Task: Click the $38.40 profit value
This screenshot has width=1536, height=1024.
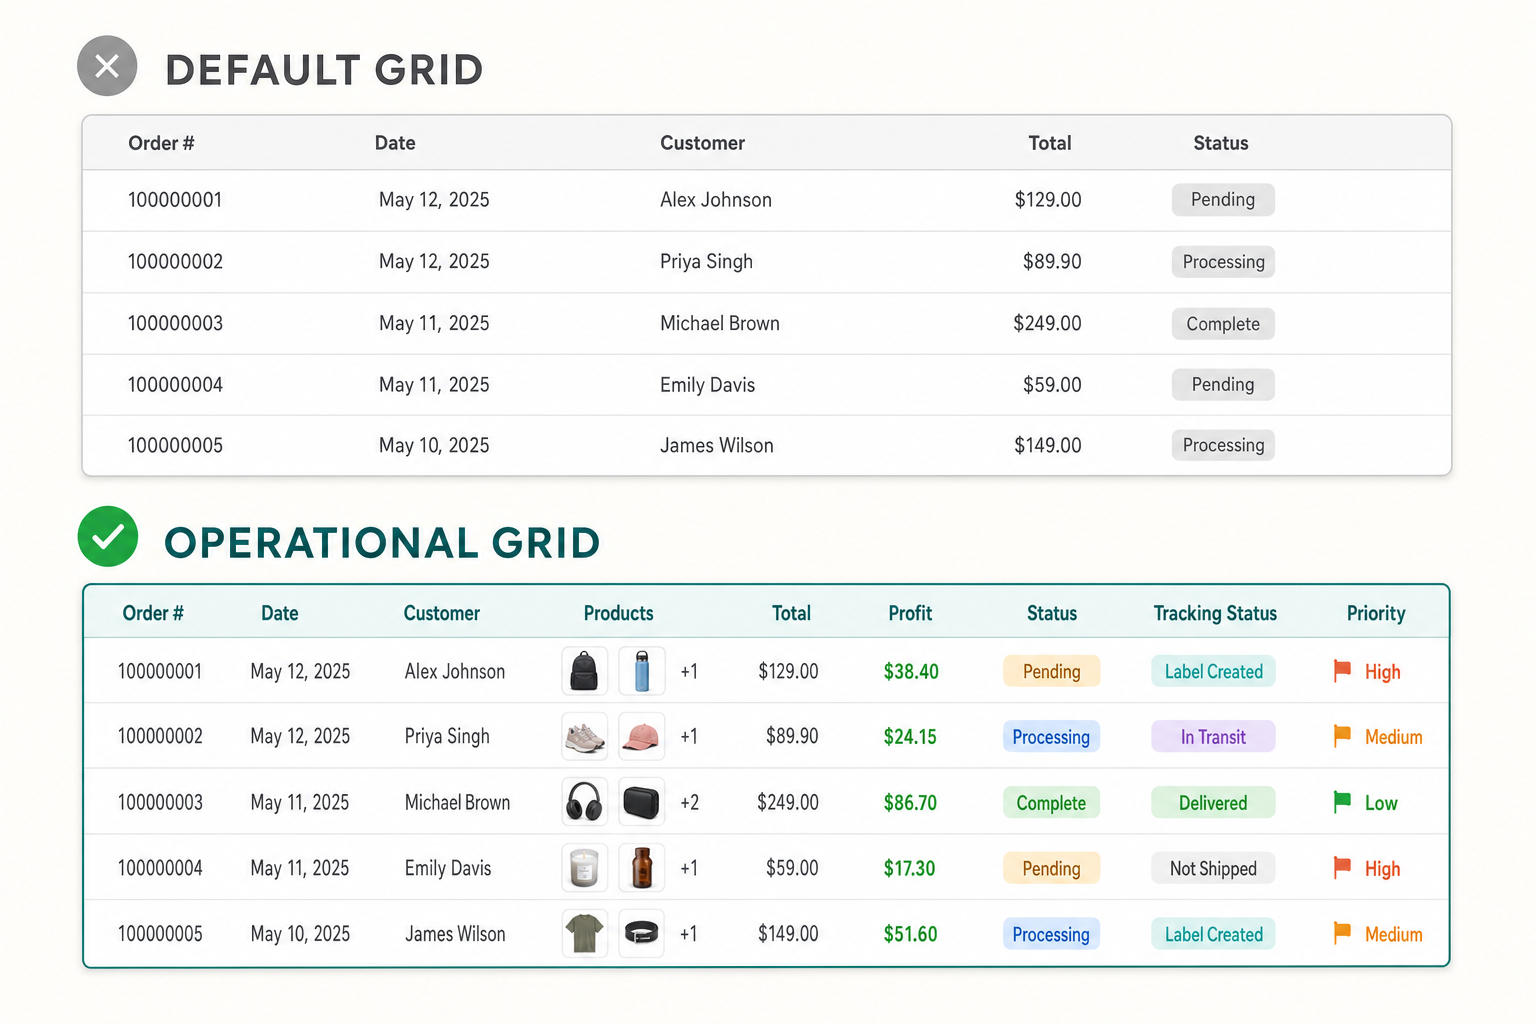Action: [911, 671]
